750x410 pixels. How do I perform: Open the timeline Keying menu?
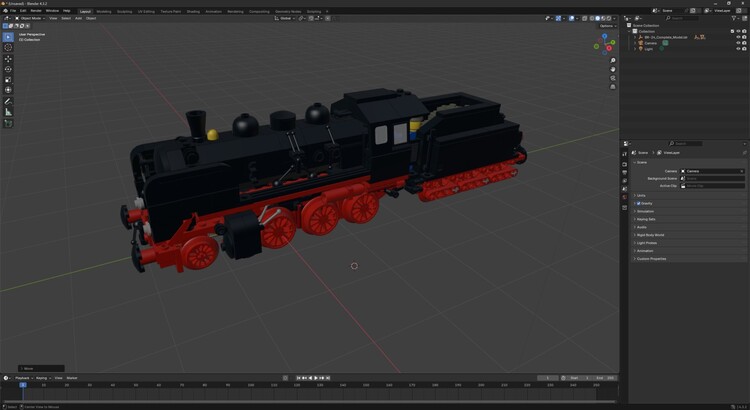pyautogui.click(x=43, y=378)
